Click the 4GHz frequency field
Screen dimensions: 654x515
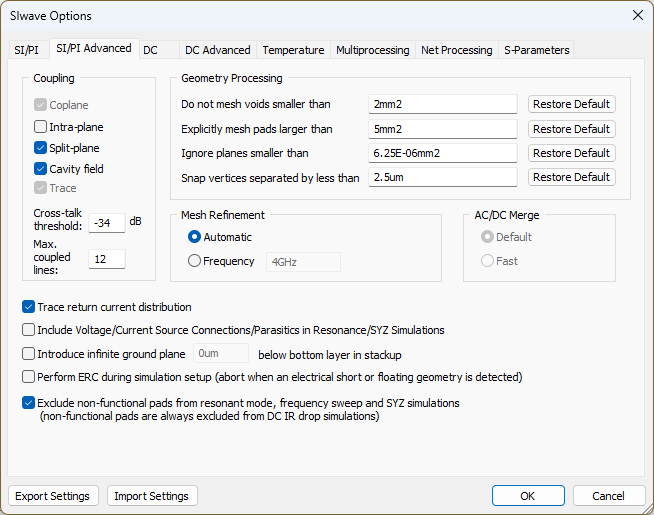(x=303, y=262)
